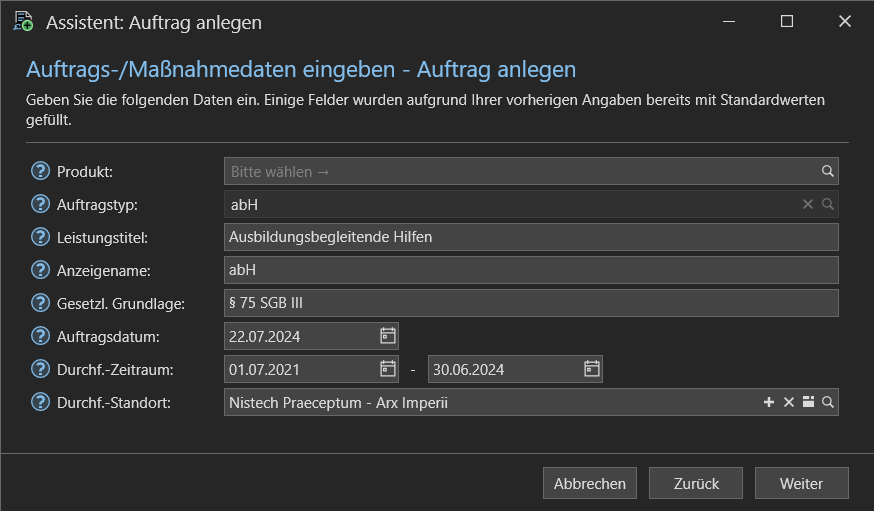Open calendar for Durchf.-Zeitraum start date

[387, 369]
